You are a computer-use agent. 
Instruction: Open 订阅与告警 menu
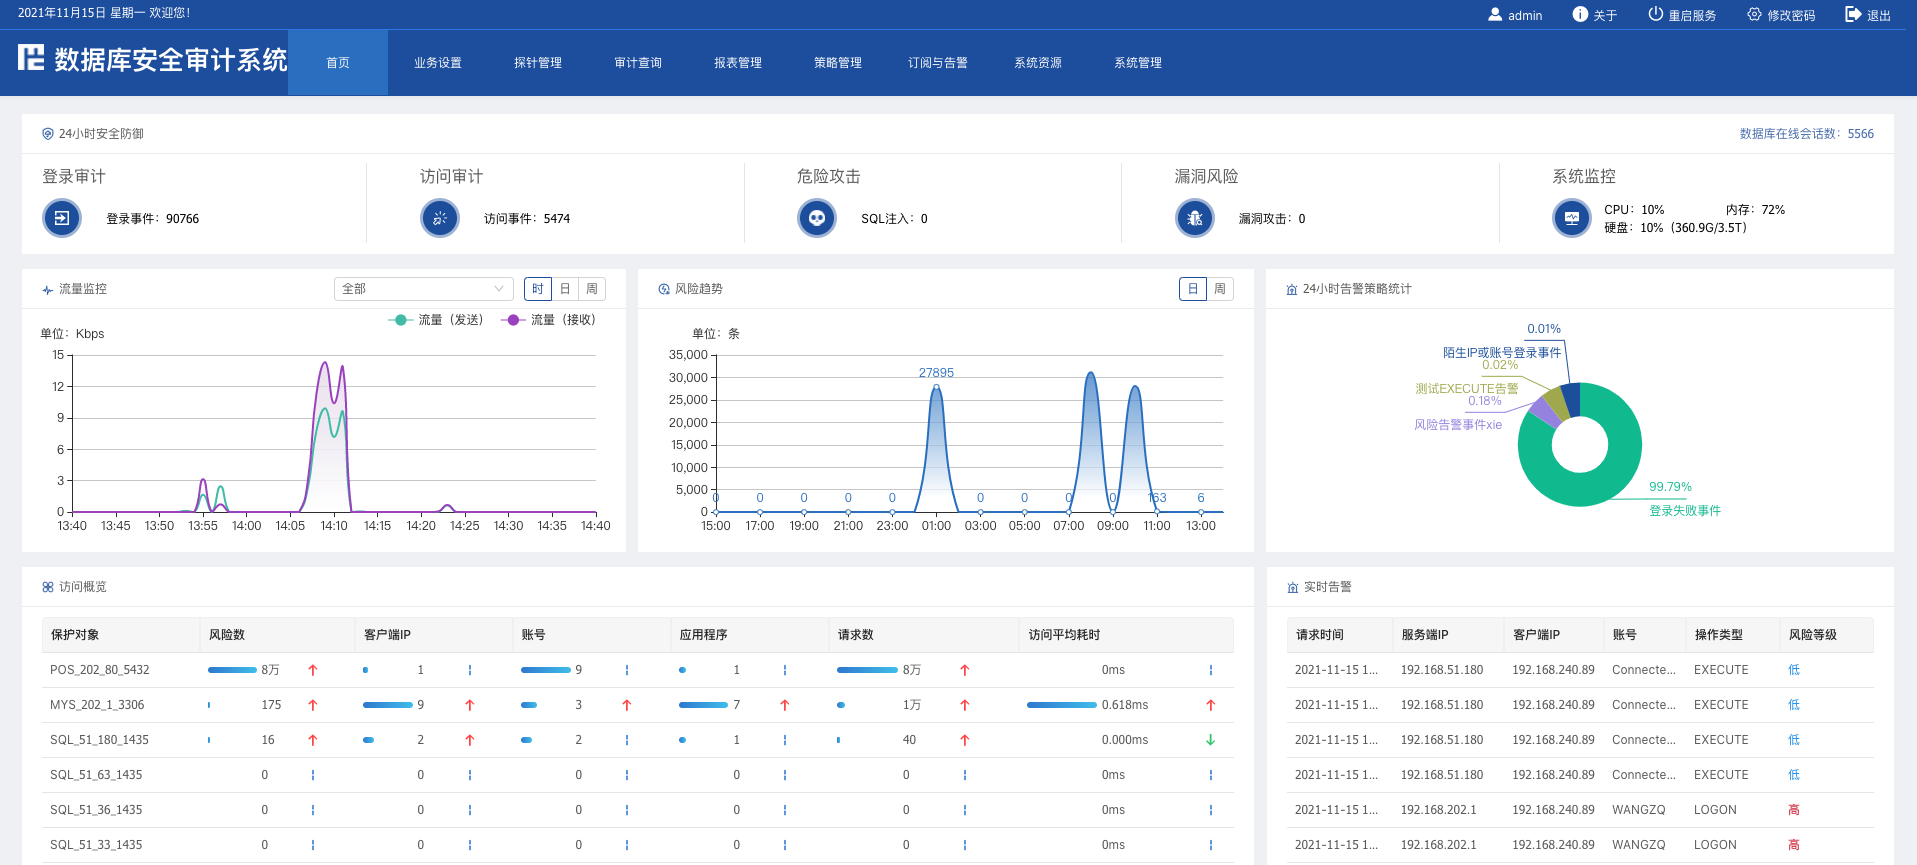[x=938, y=62]
